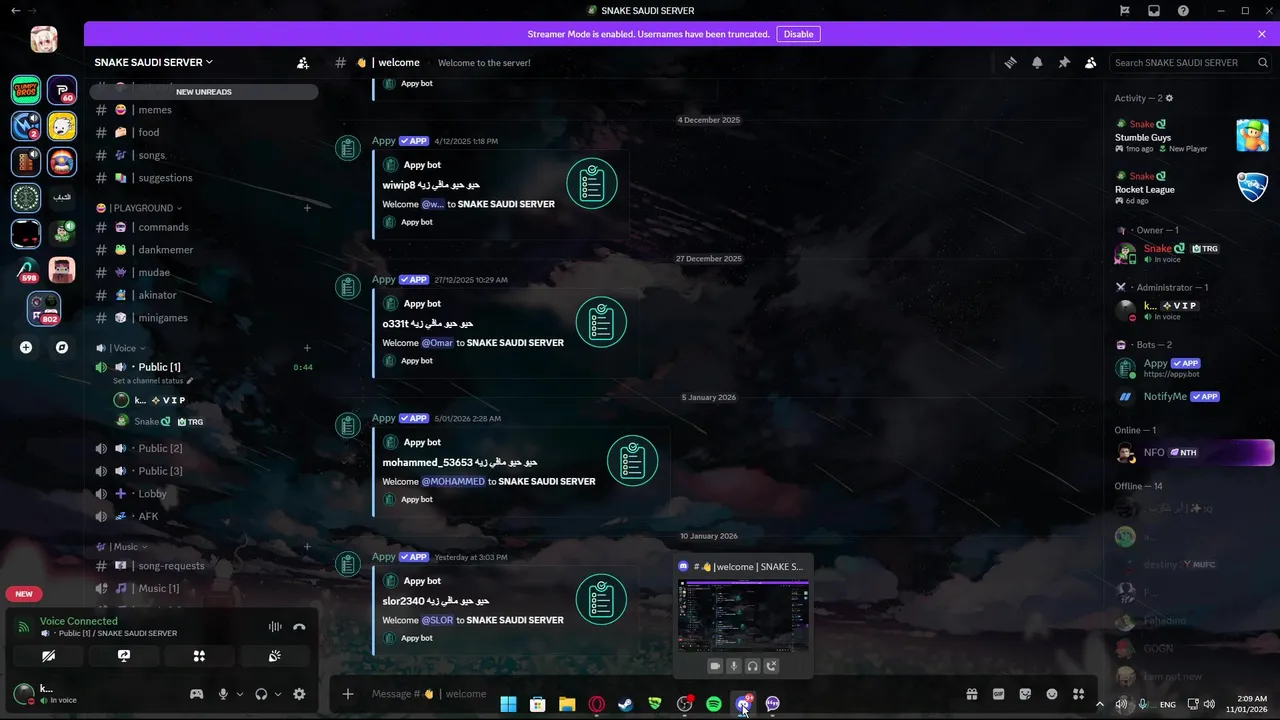This screenshot has height=720, width=1280.
Task: Open Spotify from Windows taskbar
Action: pos(714,704)
